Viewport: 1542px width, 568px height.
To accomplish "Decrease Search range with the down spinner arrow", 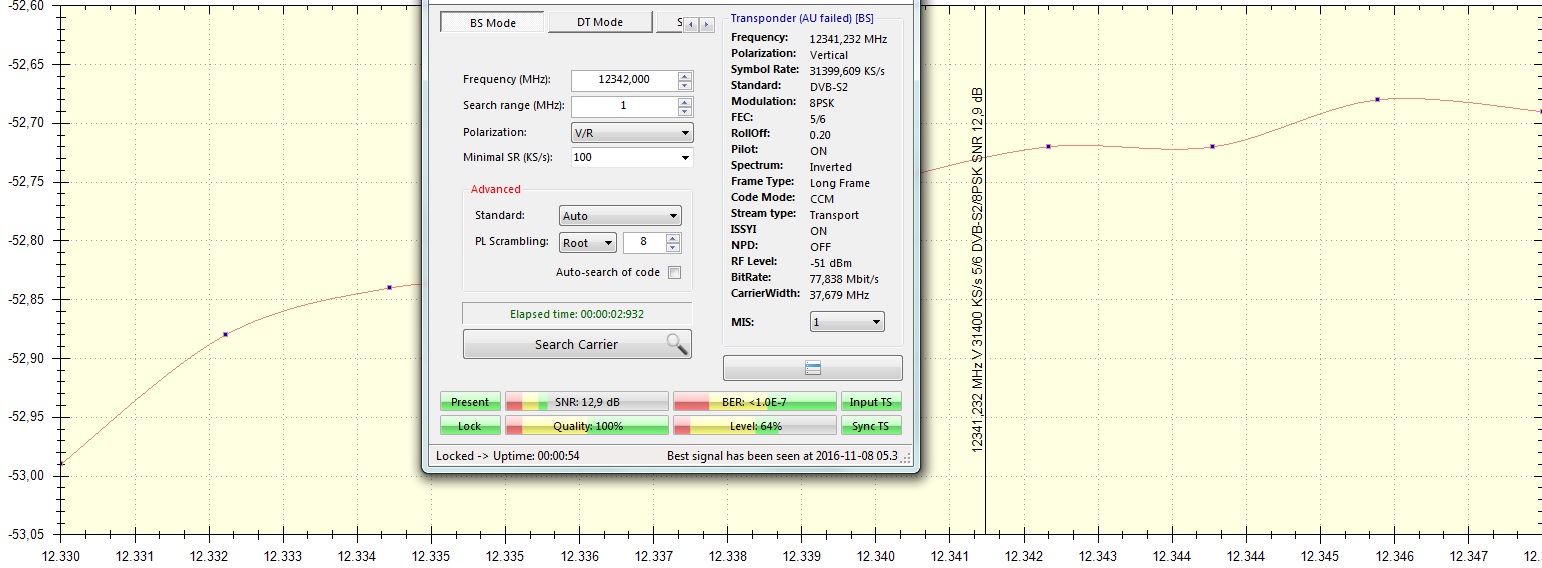I will pos(684,111).
